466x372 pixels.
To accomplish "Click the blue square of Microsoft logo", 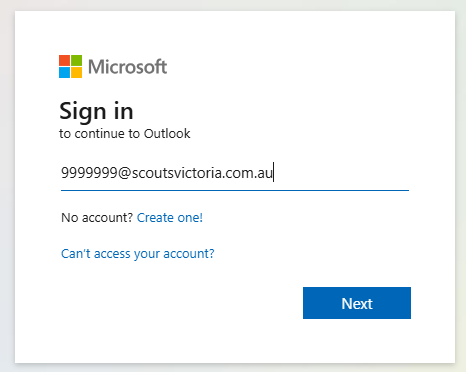I will click(64, 72).
